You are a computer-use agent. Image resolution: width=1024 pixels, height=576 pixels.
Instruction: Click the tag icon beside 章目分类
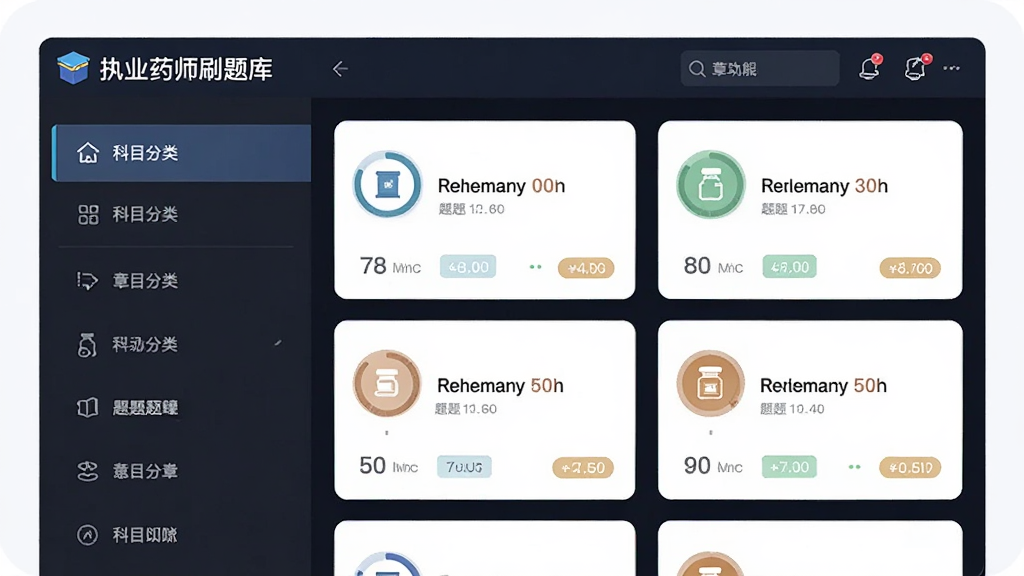[x=88, y=281]
